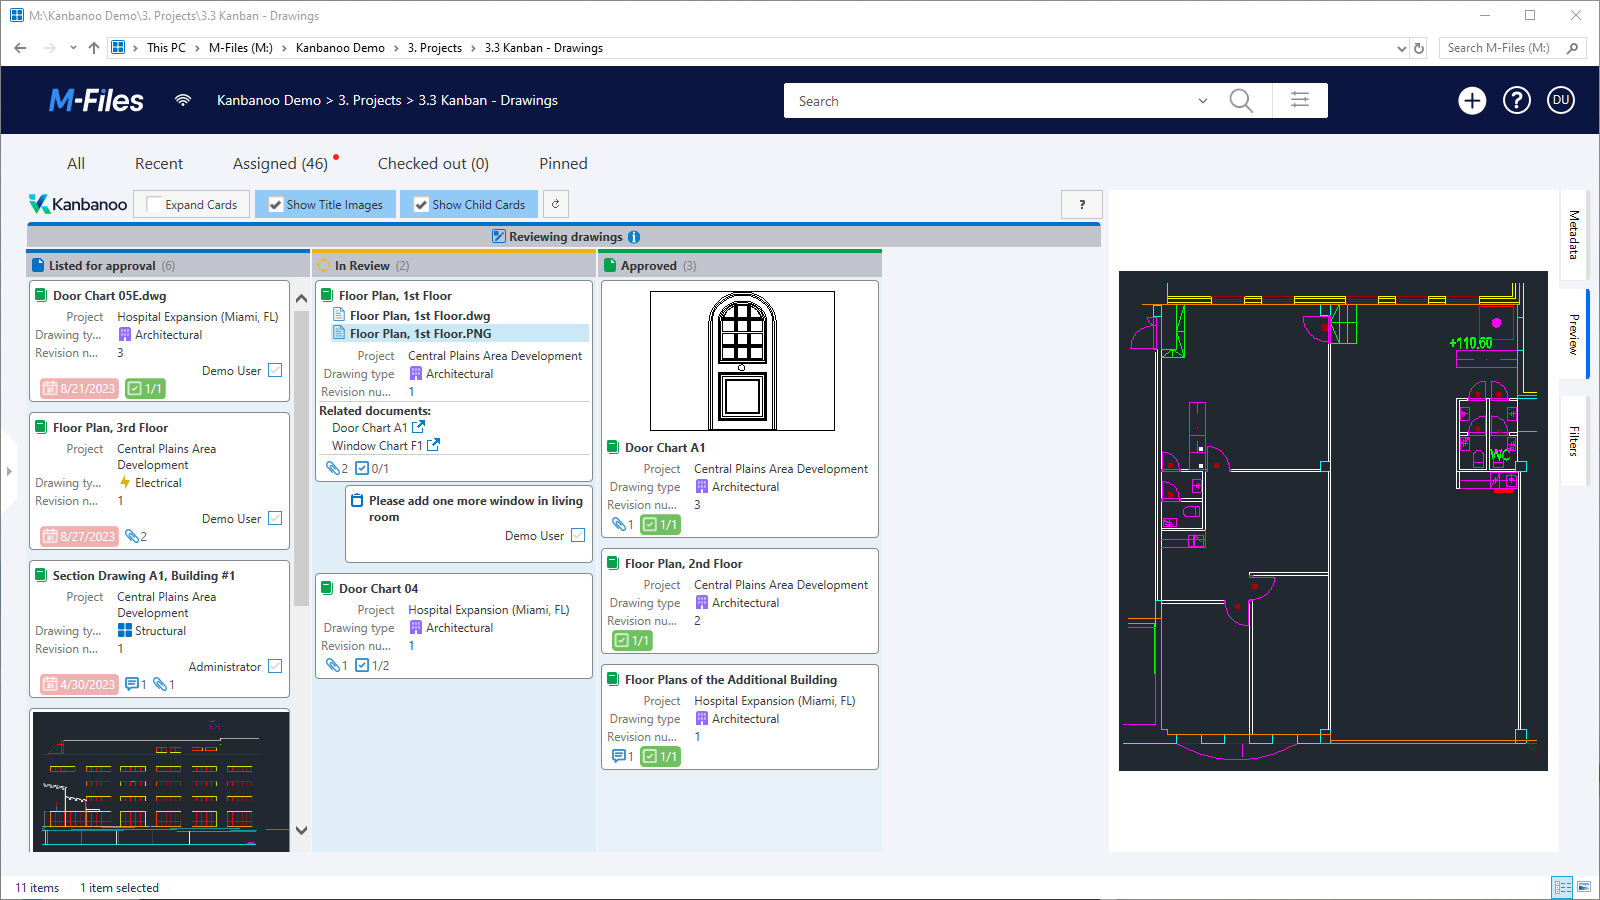Click the Kanbanoo refresh board icon
The width and height of the screenshot is (1600, 900).
(x=556, y=204)
